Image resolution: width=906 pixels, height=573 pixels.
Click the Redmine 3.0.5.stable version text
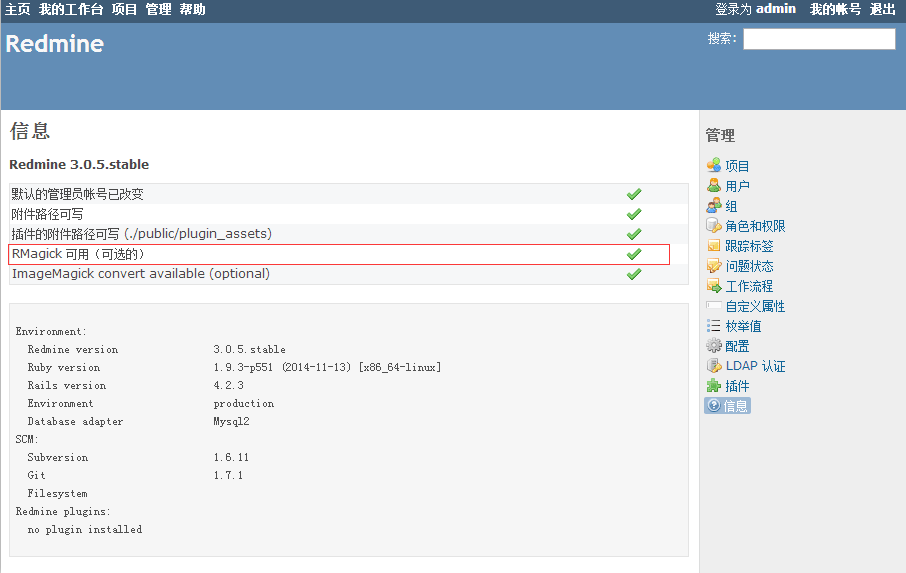(x=79, y=165)
